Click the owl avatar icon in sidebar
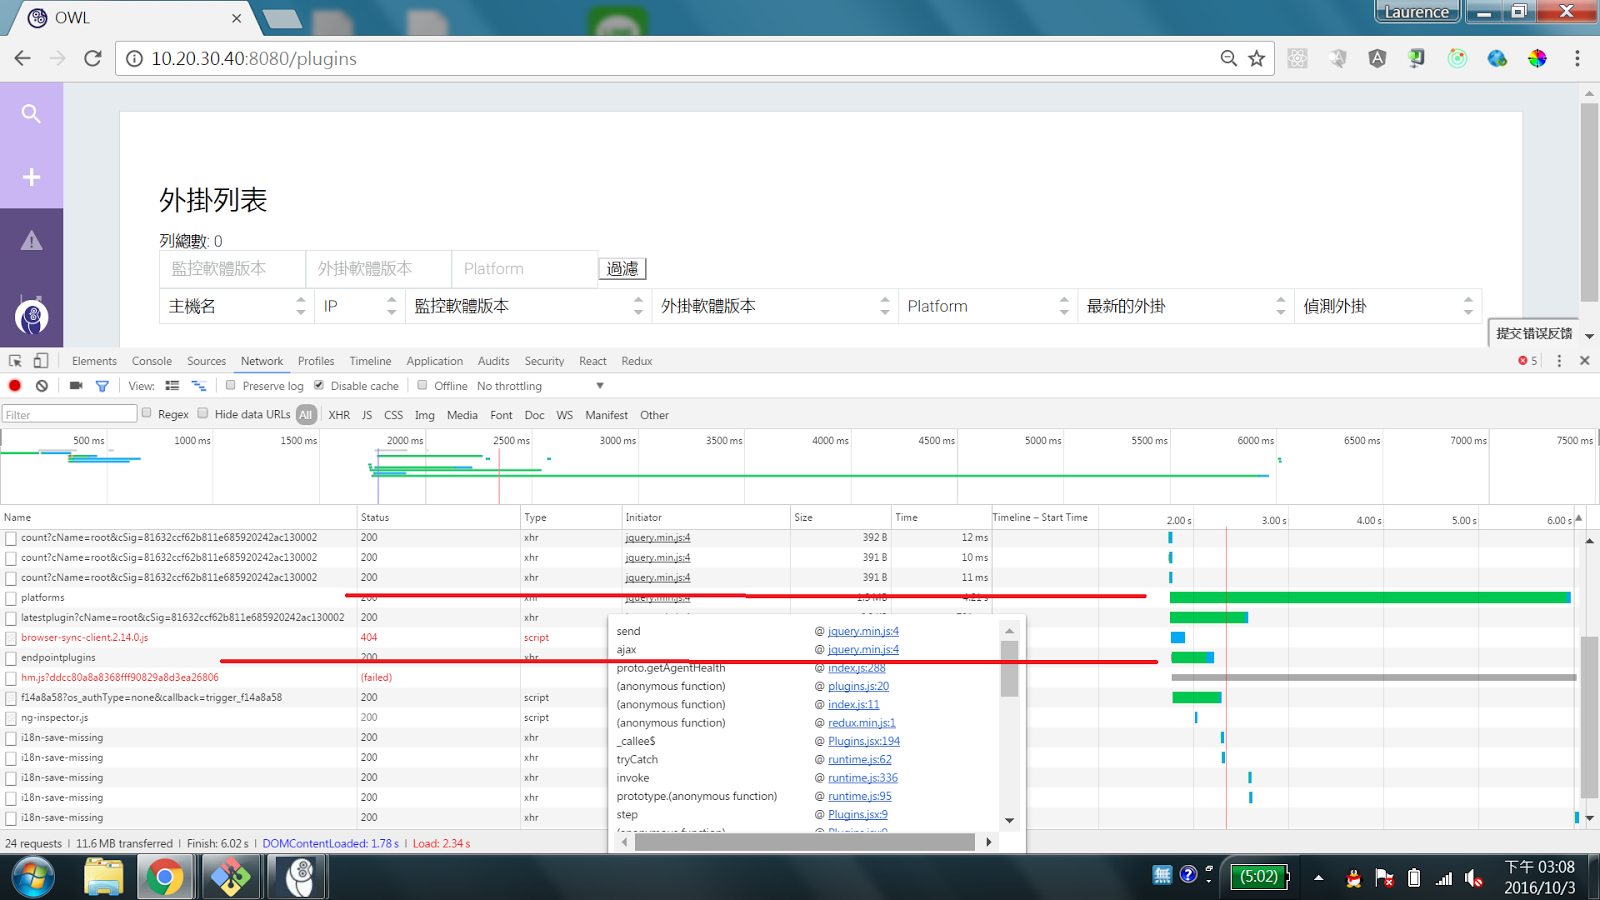 [x=32, y=316]
